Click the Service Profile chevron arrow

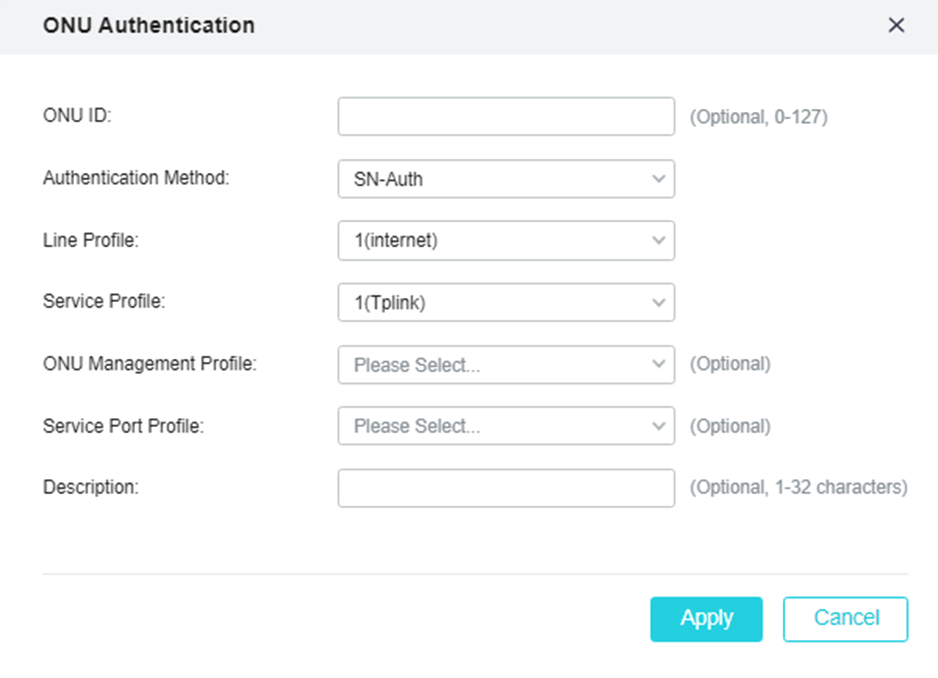click(x=658, y=303)
